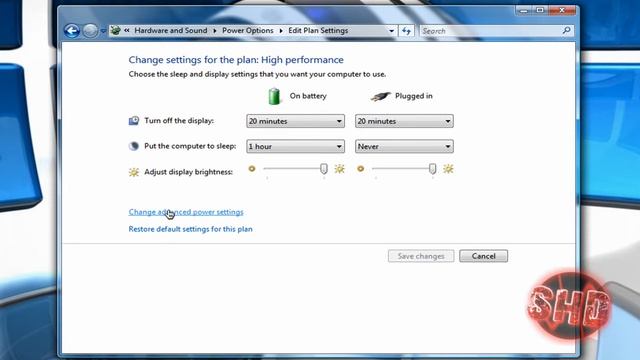Viewport: 640px width, 360px height.
Task: Click sun icon beside Adjust display brightness
Action: (x=134, y=172)
